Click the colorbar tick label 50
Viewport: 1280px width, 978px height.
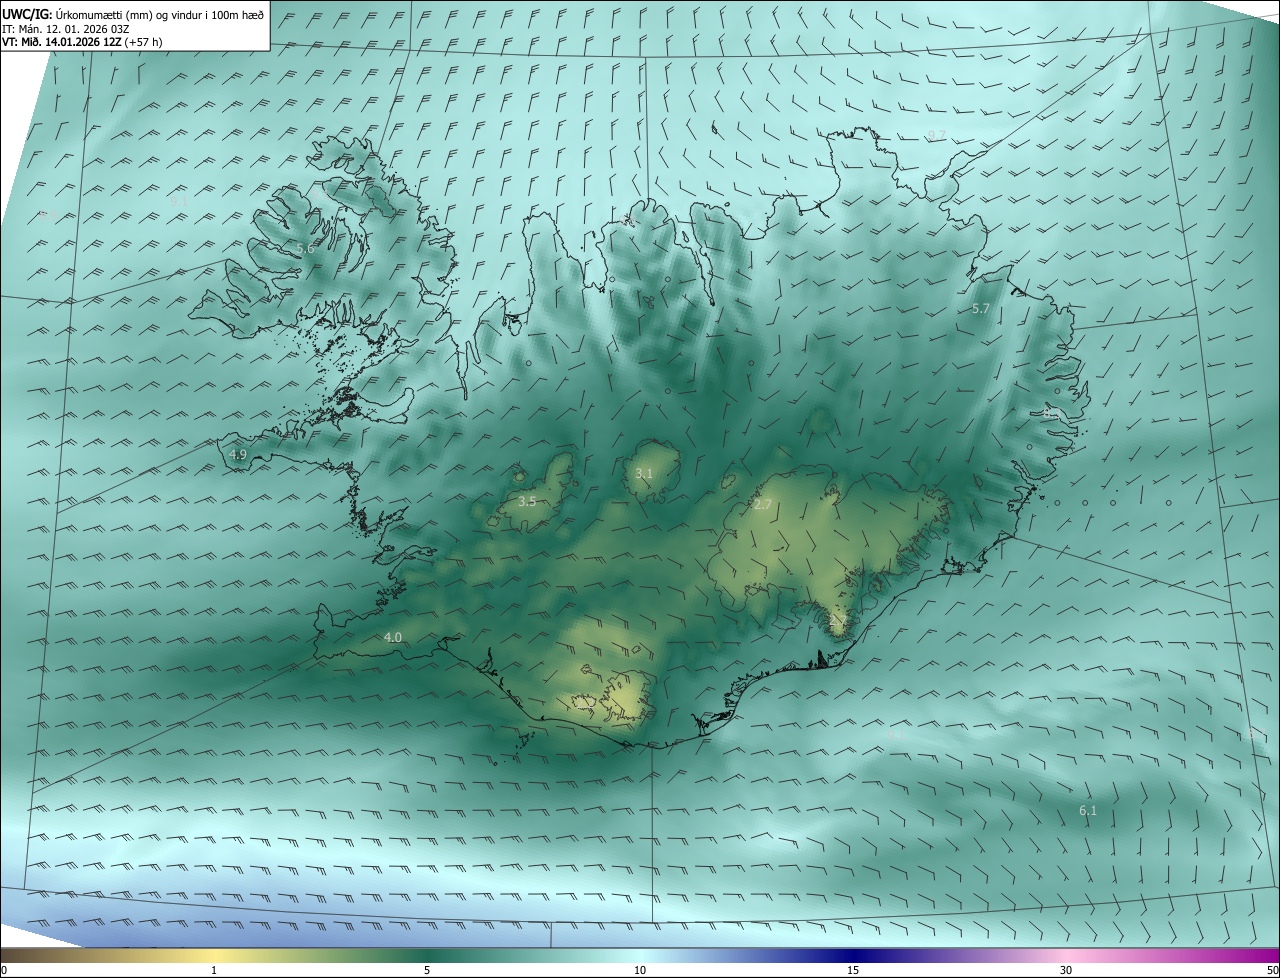pos(1272,970)
